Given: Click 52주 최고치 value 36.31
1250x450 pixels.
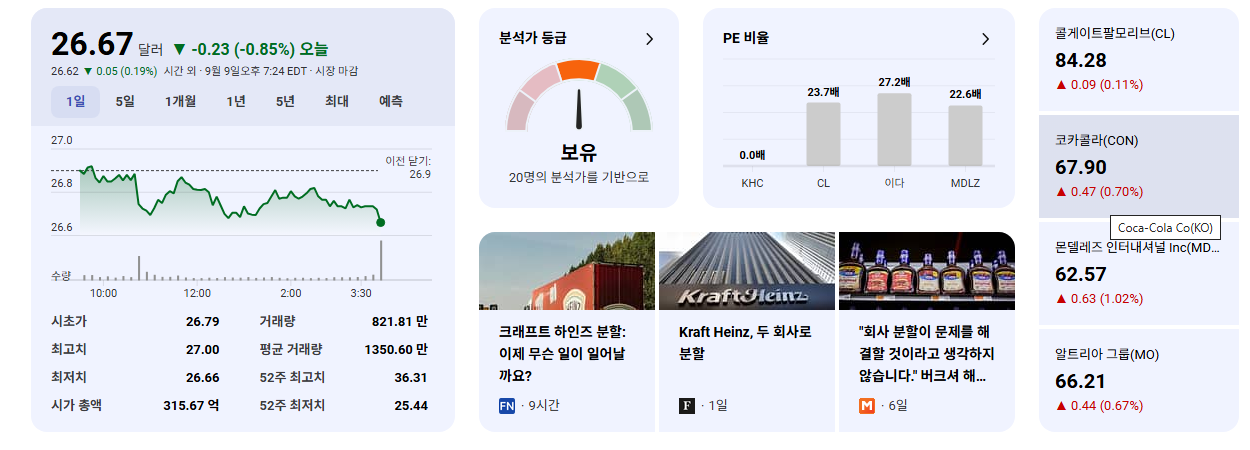Looking at the screenshot, I should 411,377.
